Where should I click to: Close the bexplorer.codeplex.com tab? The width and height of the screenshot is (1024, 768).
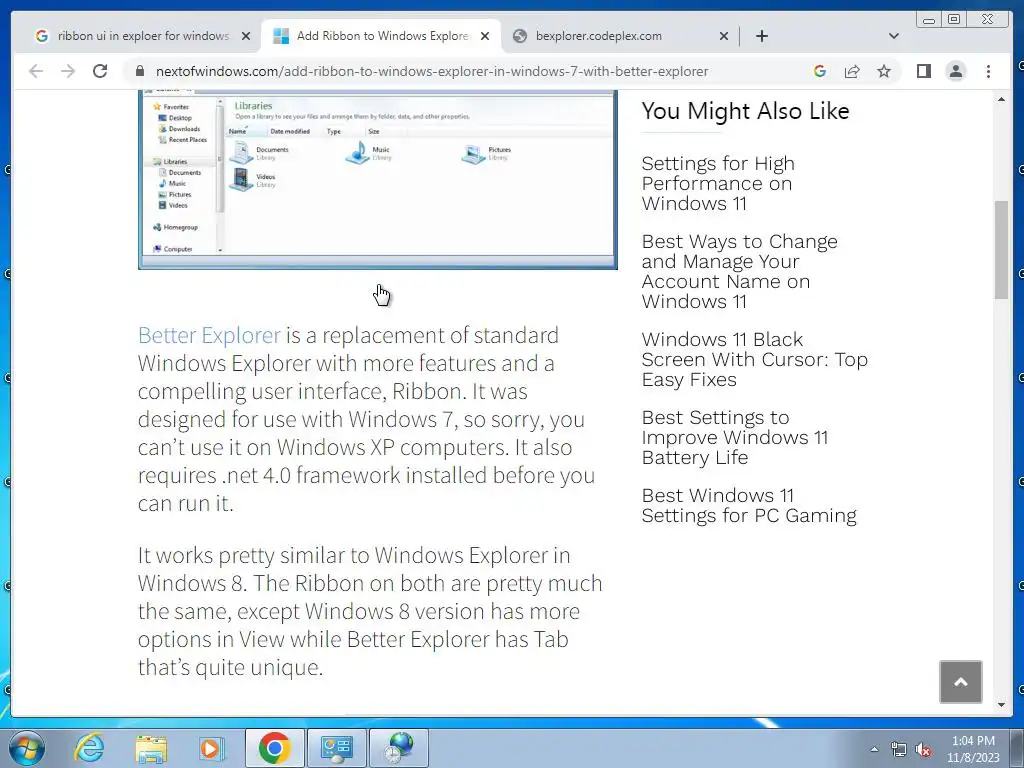coord(724,36)
